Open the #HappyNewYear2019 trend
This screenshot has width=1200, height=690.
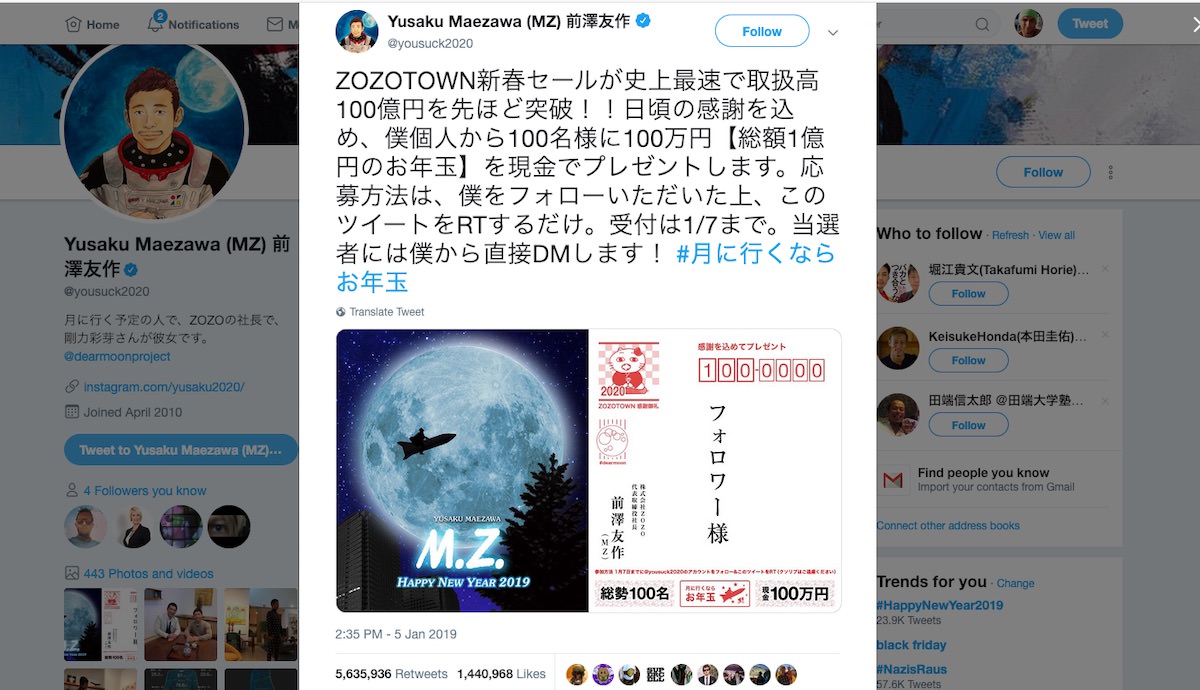pos(940,605)
